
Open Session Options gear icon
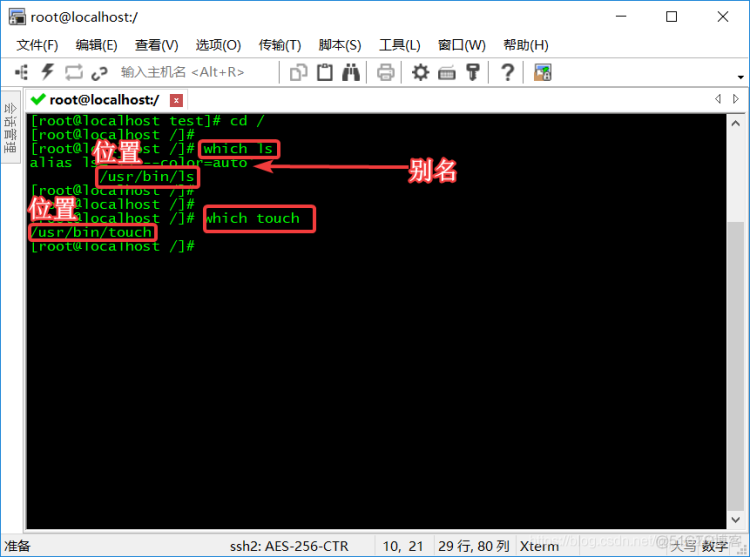420,73
